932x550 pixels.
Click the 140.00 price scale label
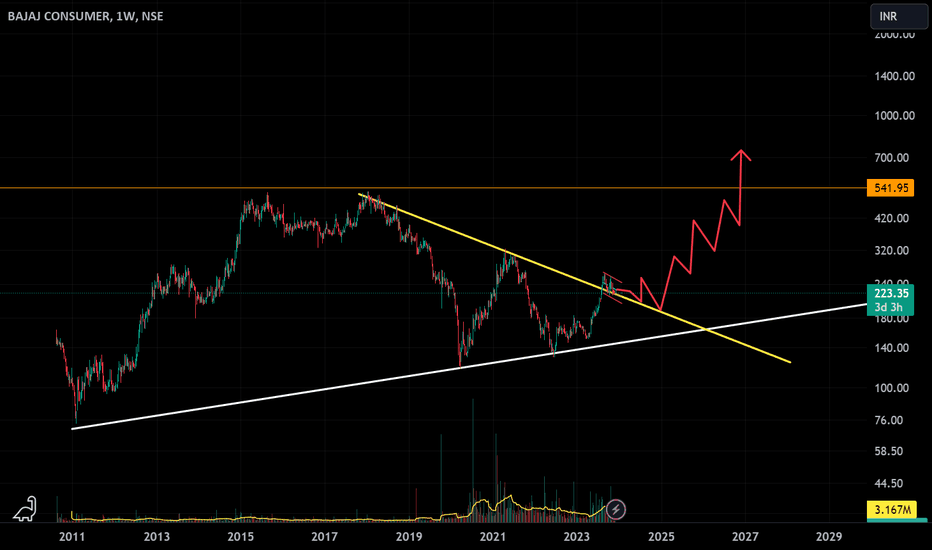(892, 348)
